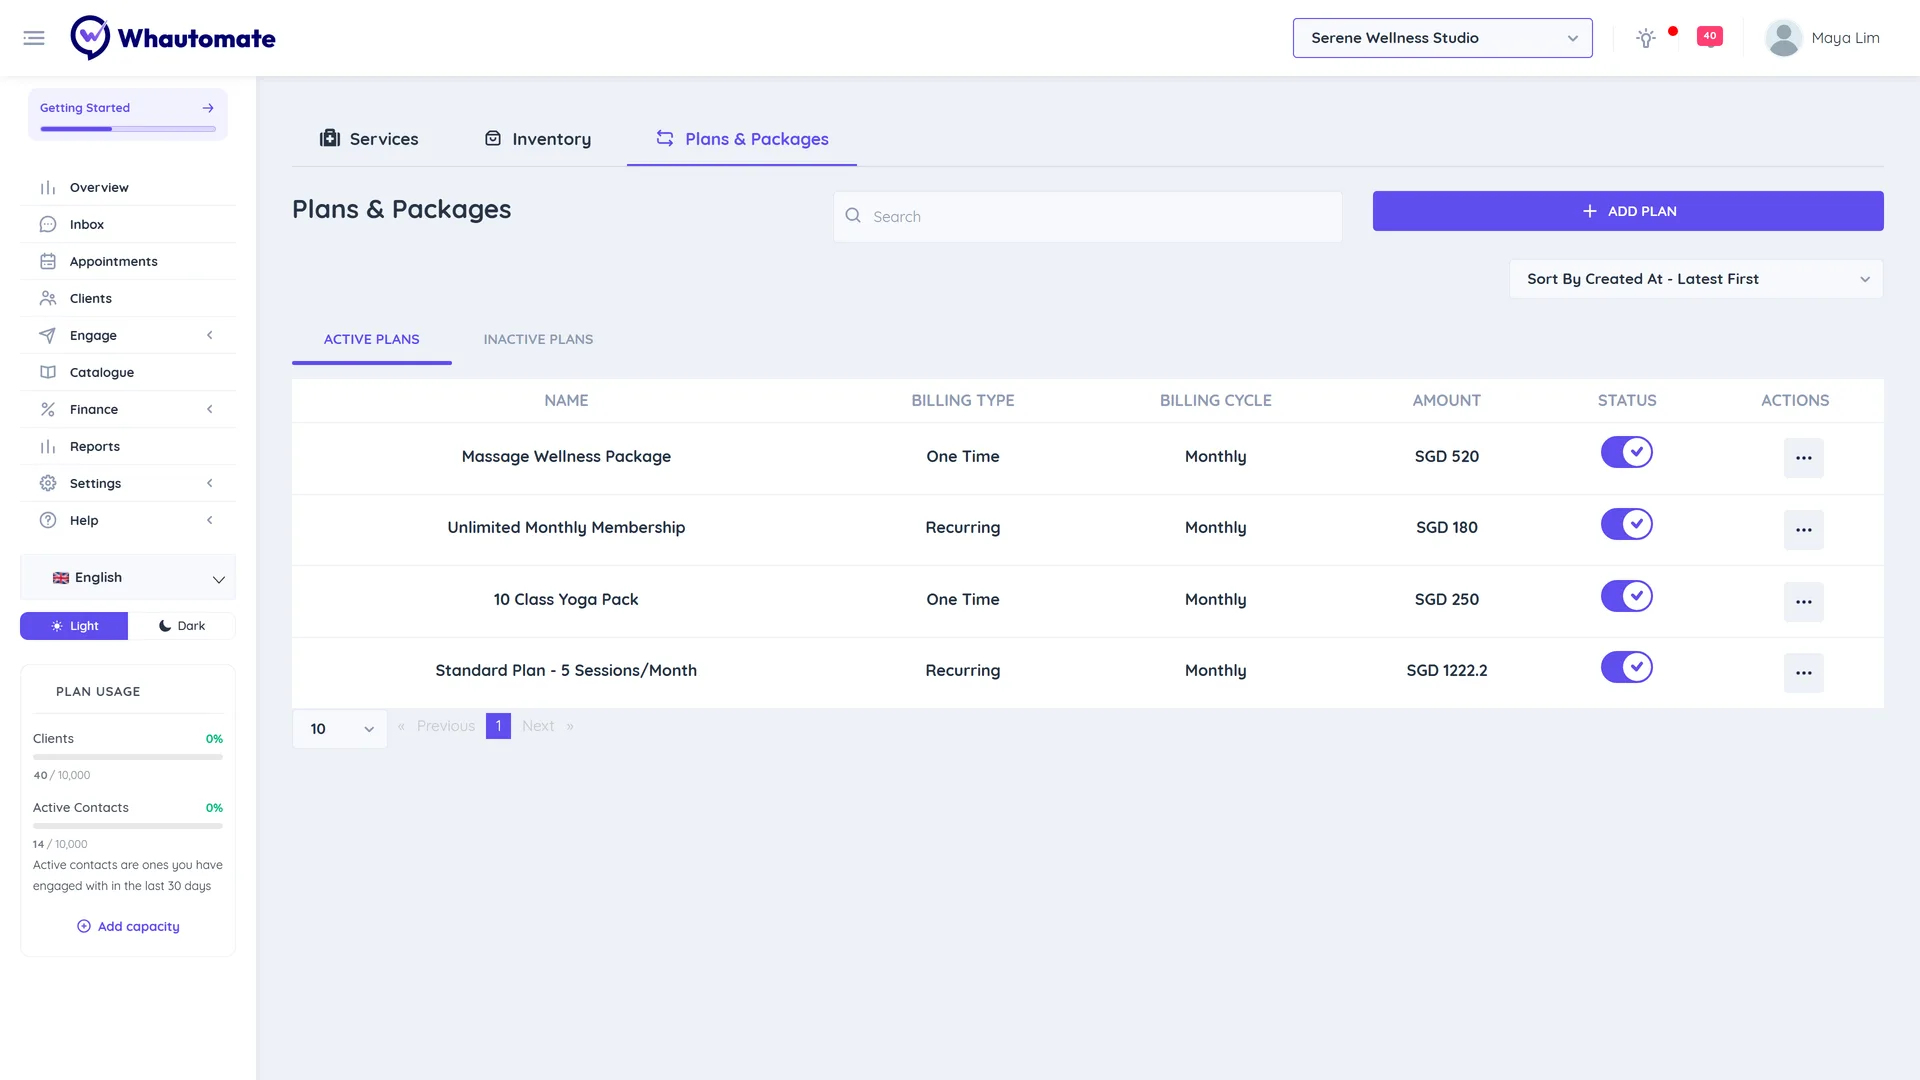
Task: Switch to Dark theme
Action: (182, 626)
